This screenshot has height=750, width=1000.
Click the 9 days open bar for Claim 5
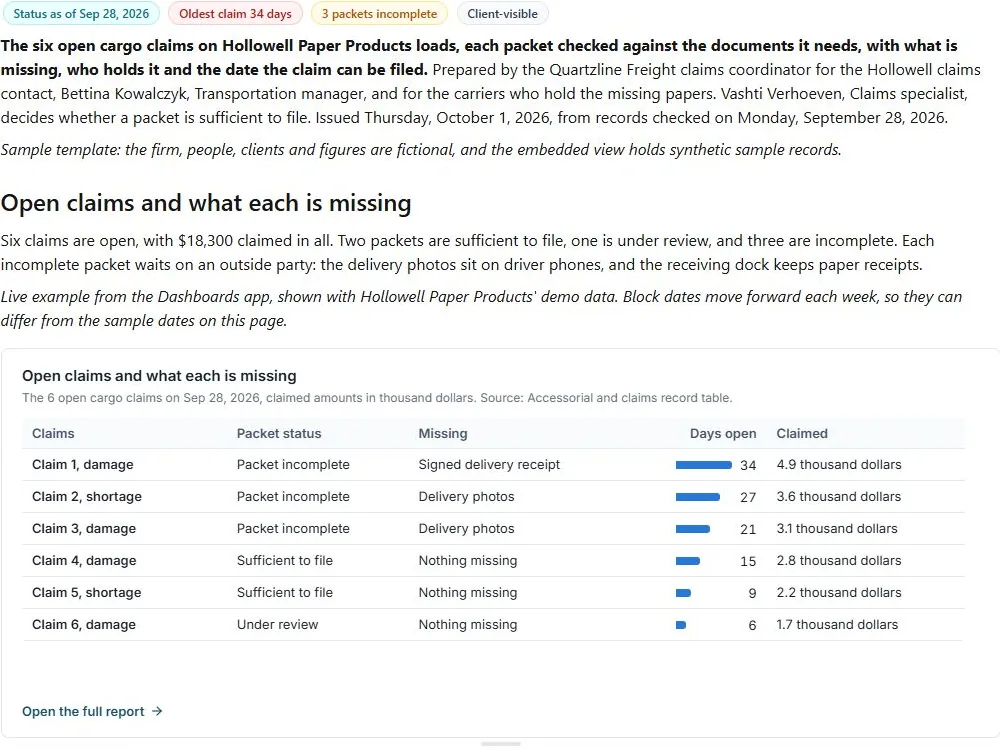pyautogui.click(x=683, y=592)
